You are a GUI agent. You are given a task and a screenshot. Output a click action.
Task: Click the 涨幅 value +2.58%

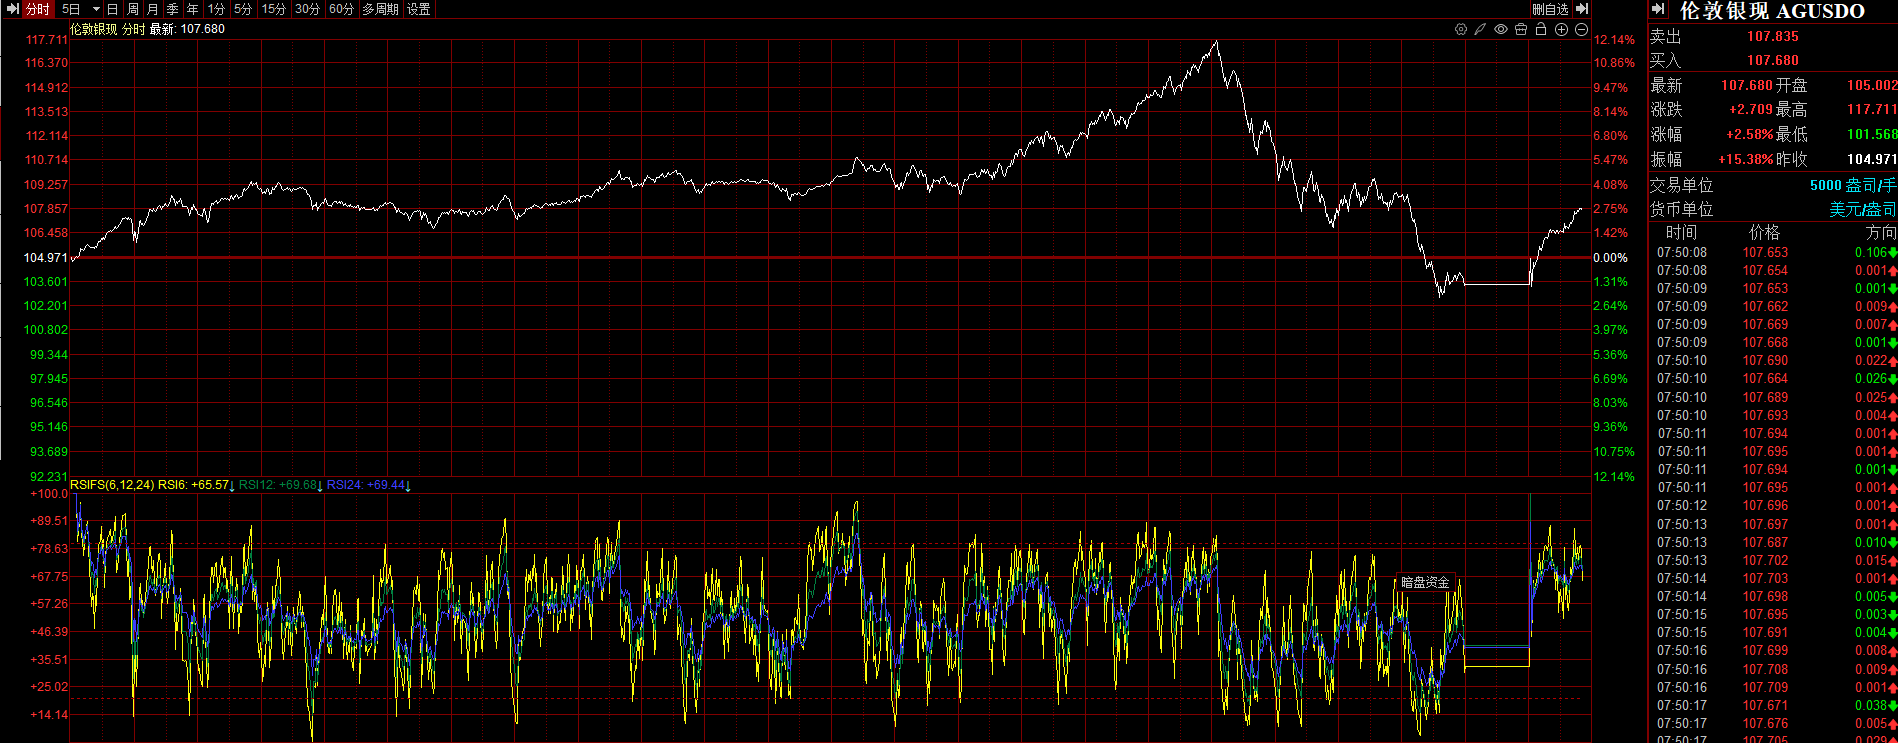click(x=1749, y=134)
